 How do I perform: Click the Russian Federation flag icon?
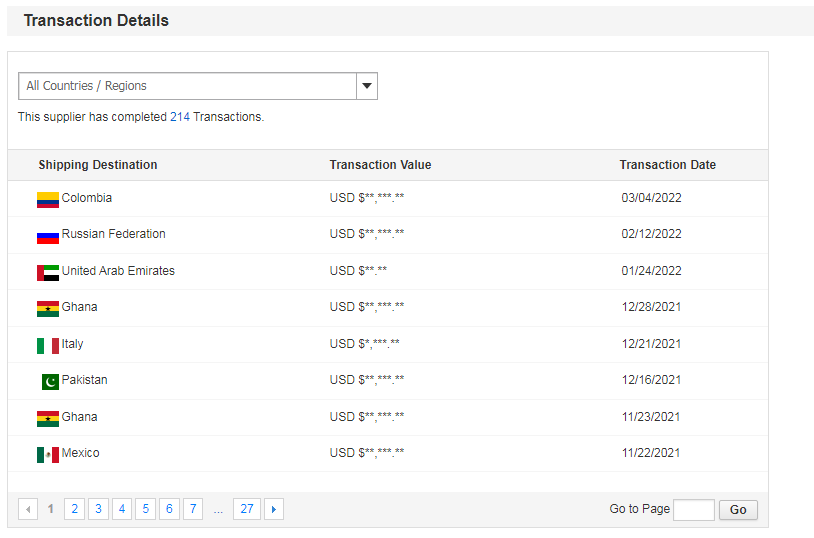pos(48,236)
